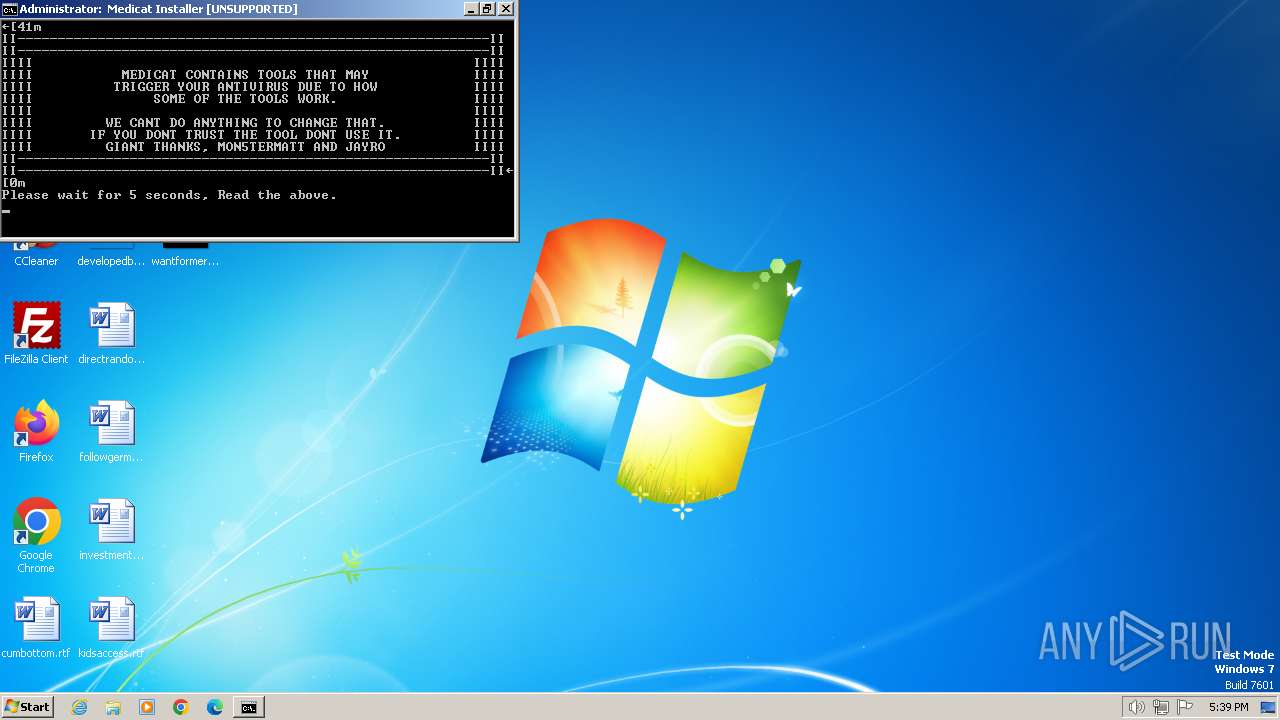Click the Medicat Installer title bar

point(258,9)
